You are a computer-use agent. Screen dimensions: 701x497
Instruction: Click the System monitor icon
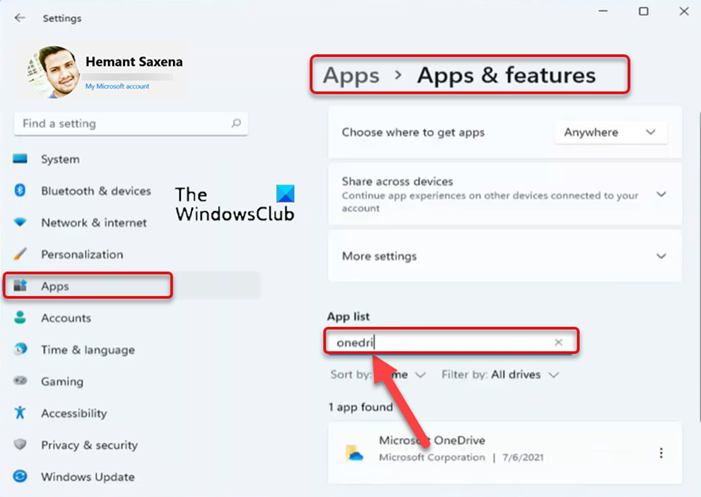point(20,159)
